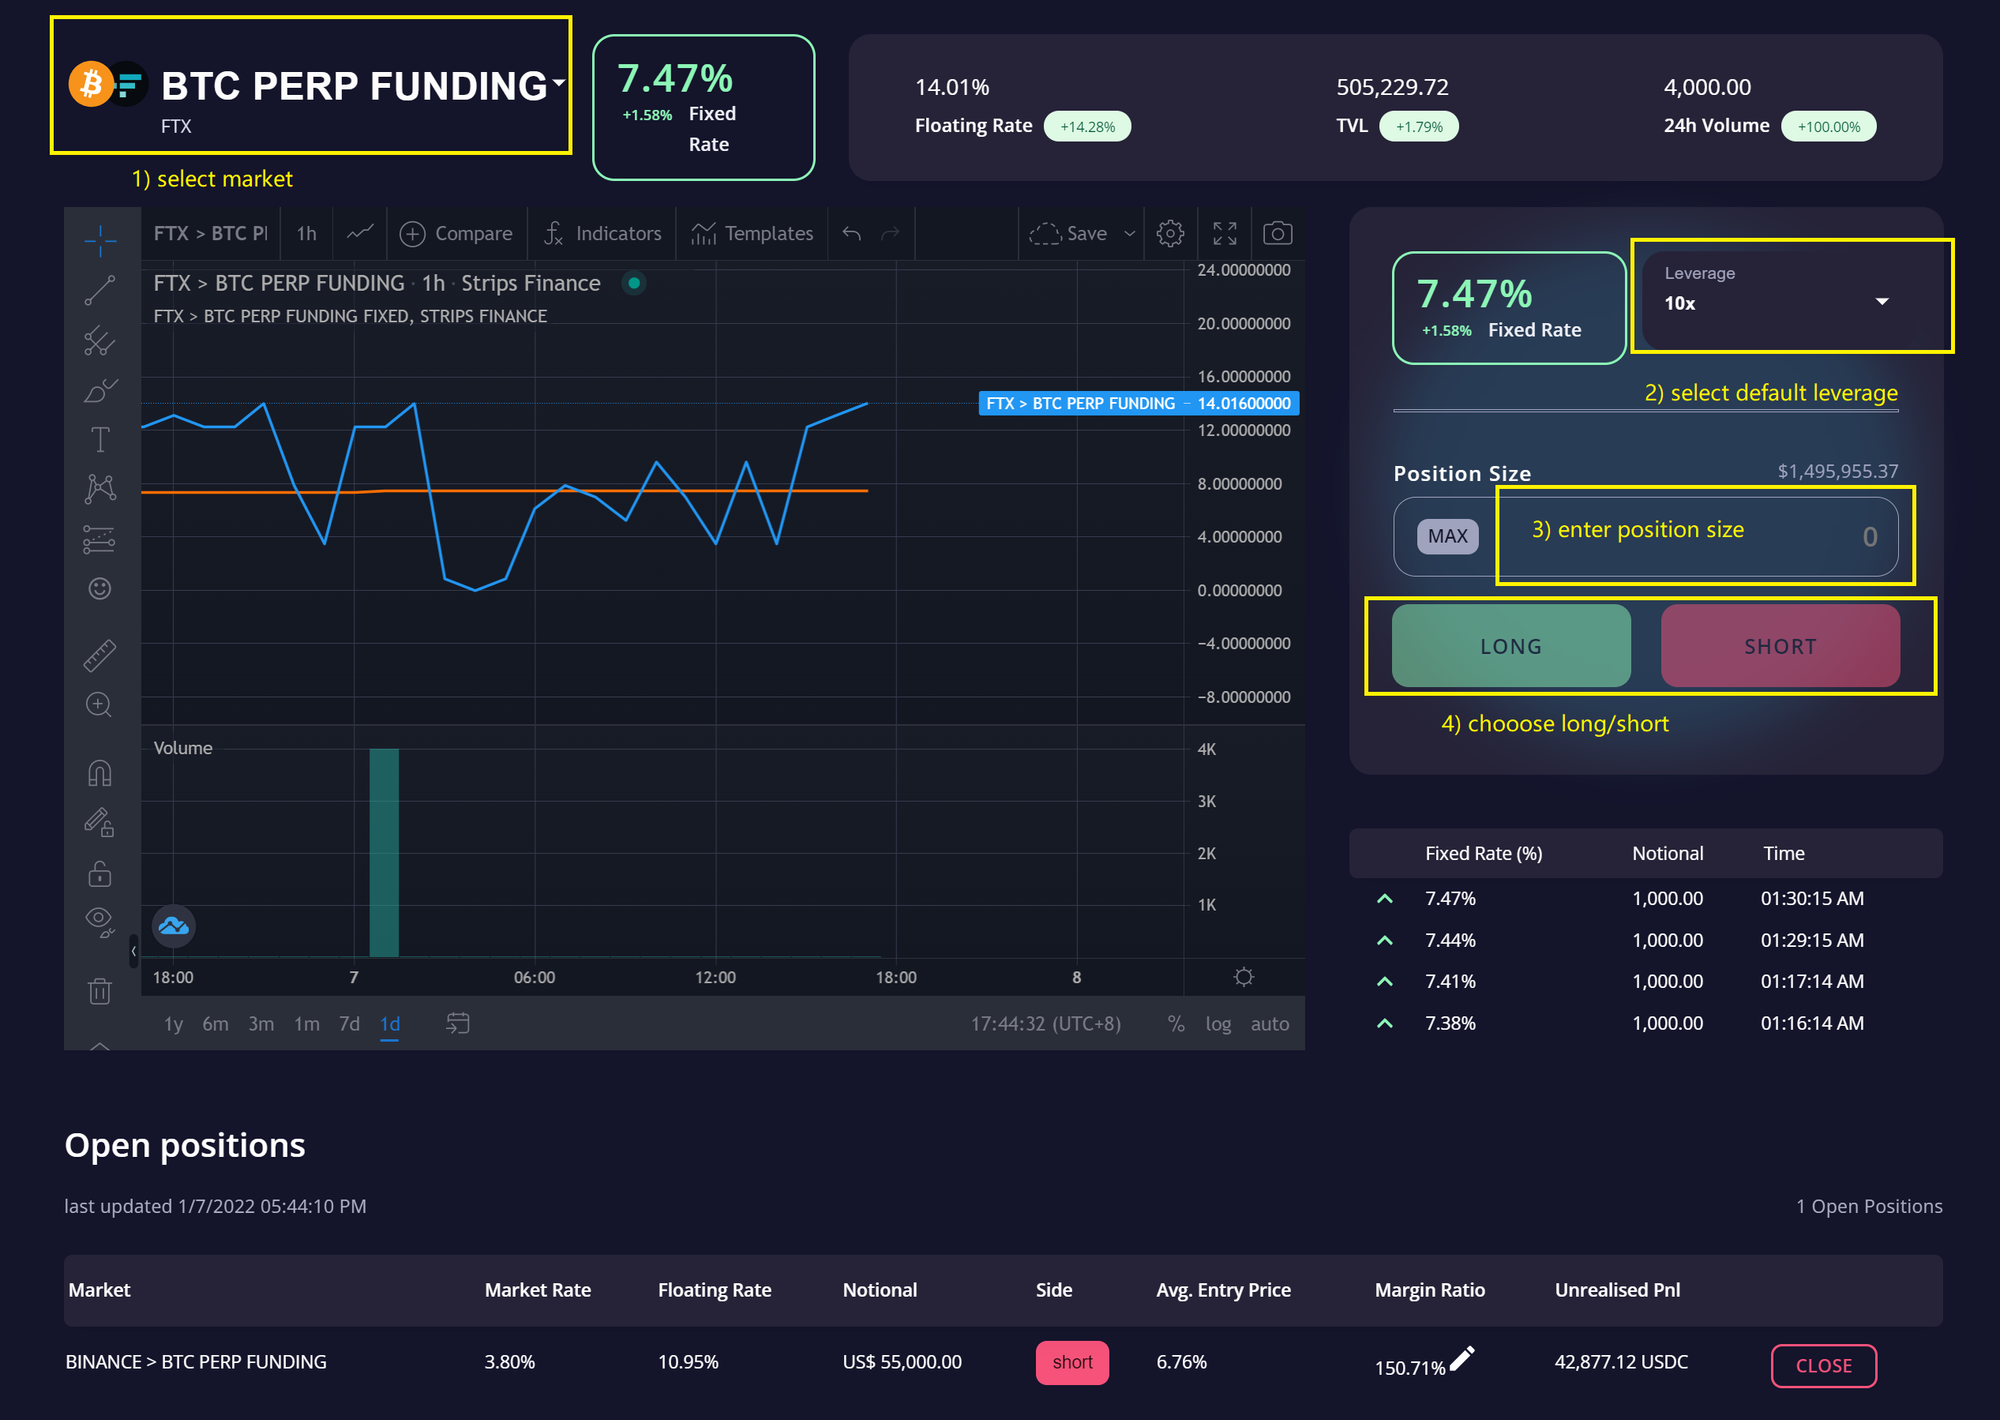
Task: Open the Indicators menu
Action: click(603, 233)
